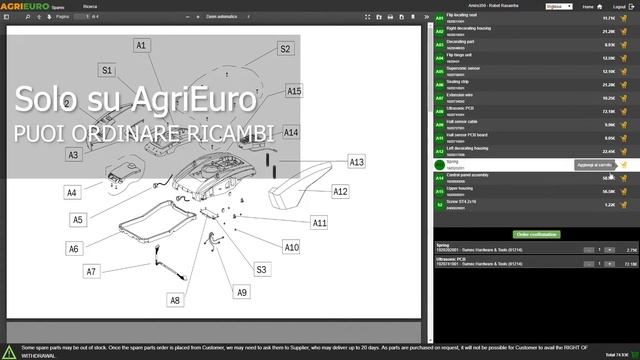The image size is (640, 360).
Task: Click the A13 label on diagram
Action: [356, 162]
